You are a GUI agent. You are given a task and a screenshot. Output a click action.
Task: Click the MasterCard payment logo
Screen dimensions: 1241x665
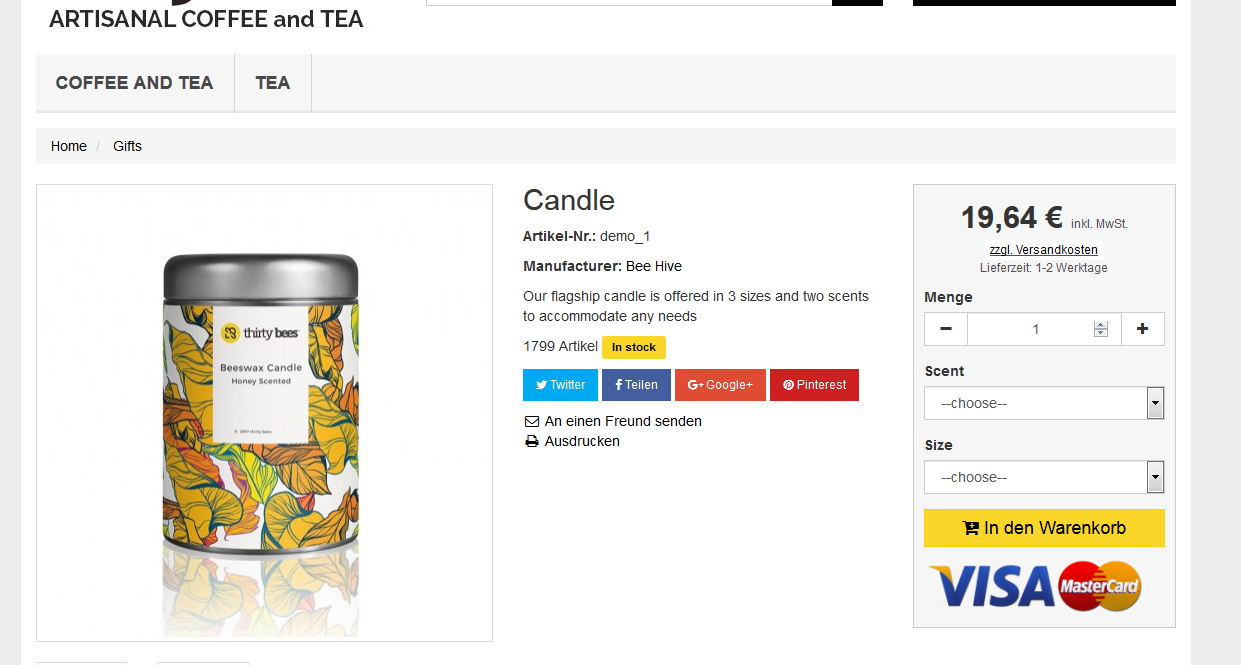coord(1100,587)
